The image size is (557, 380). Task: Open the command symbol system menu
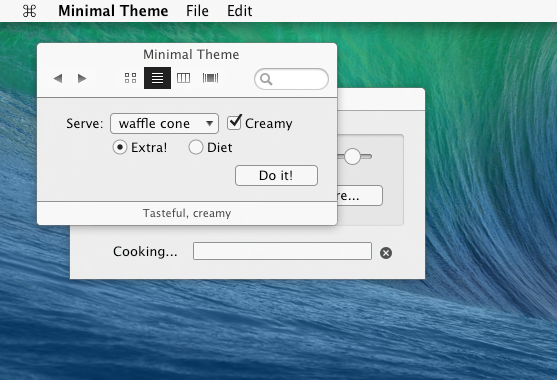tap(29, 11)
